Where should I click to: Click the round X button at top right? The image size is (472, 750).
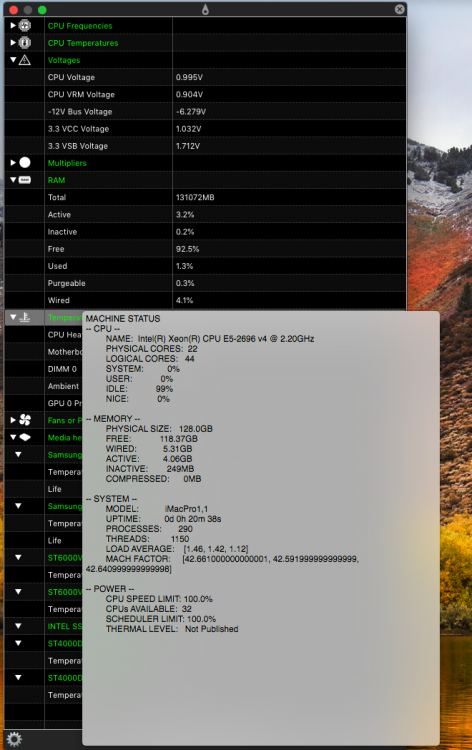pyautogui.click(x=400, y=9)
